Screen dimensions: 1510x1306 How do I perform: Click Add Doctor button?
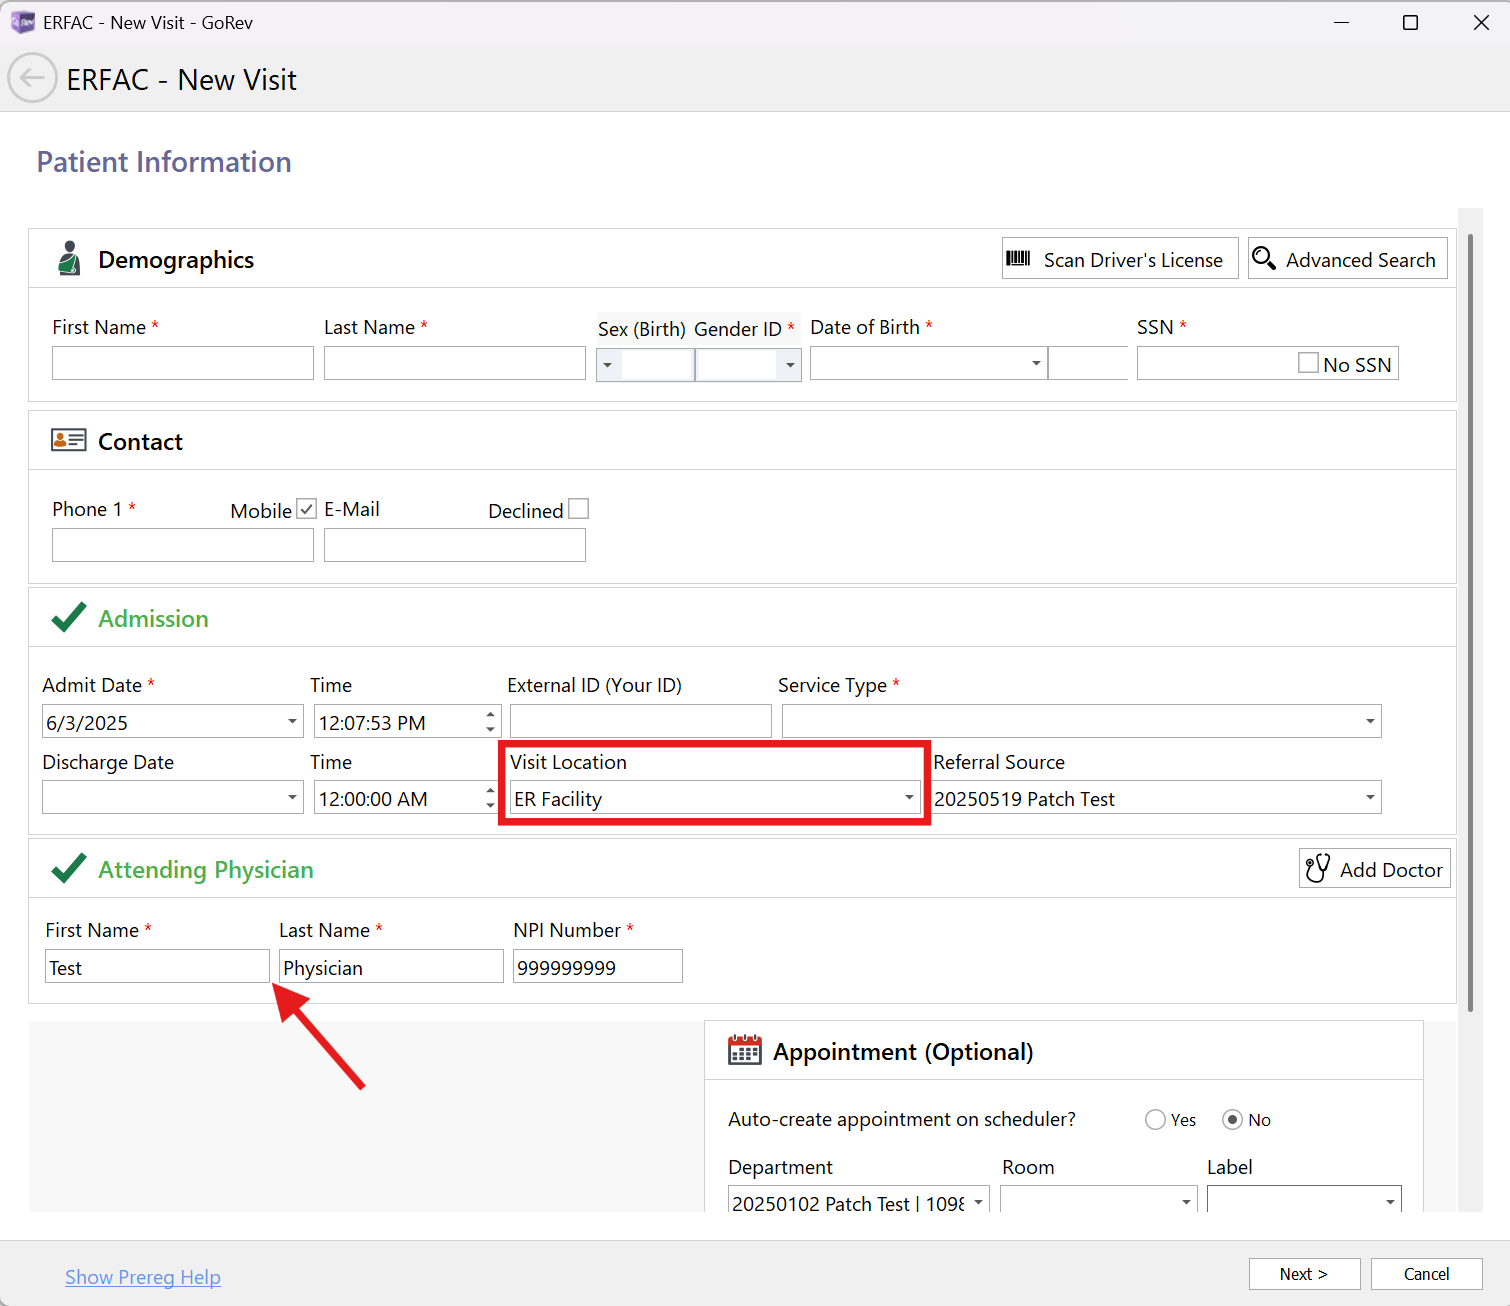1374,868
